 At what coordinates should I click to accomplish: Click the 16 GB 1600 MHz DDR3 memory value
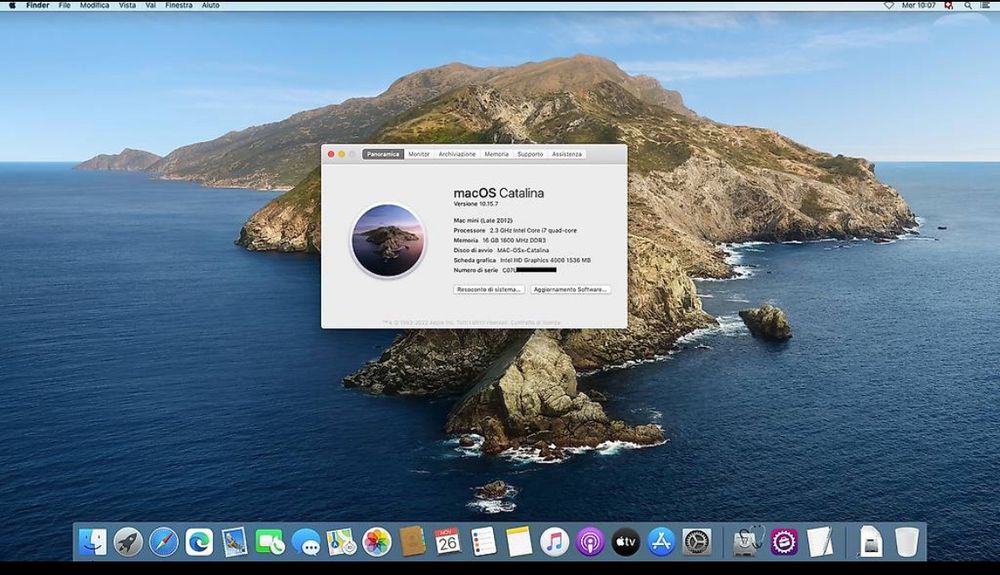[x=514, y=241]
